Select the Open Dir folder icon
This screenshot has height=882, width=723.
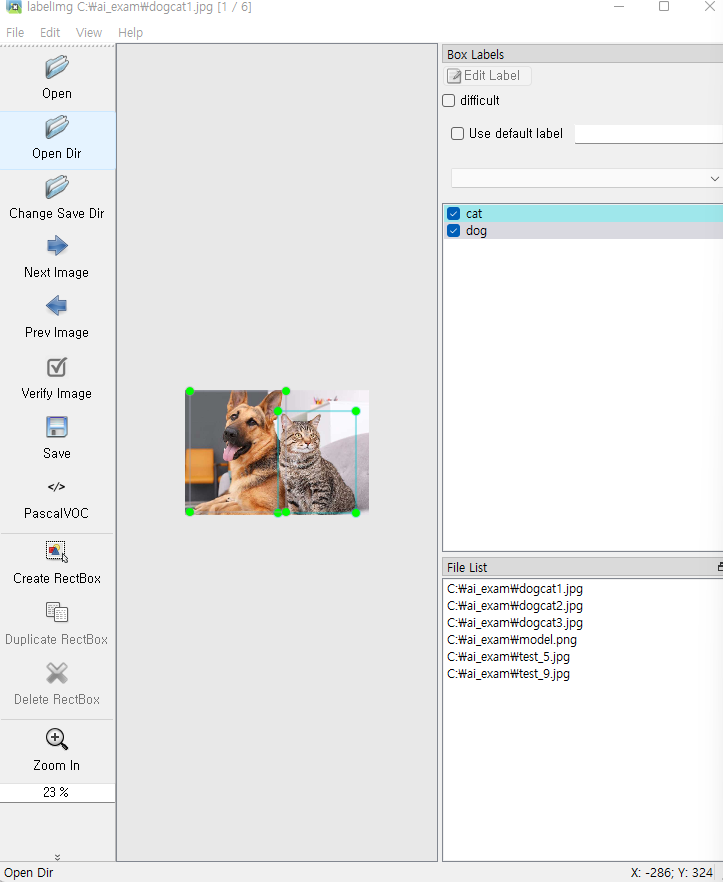click(x=57, y=127)
